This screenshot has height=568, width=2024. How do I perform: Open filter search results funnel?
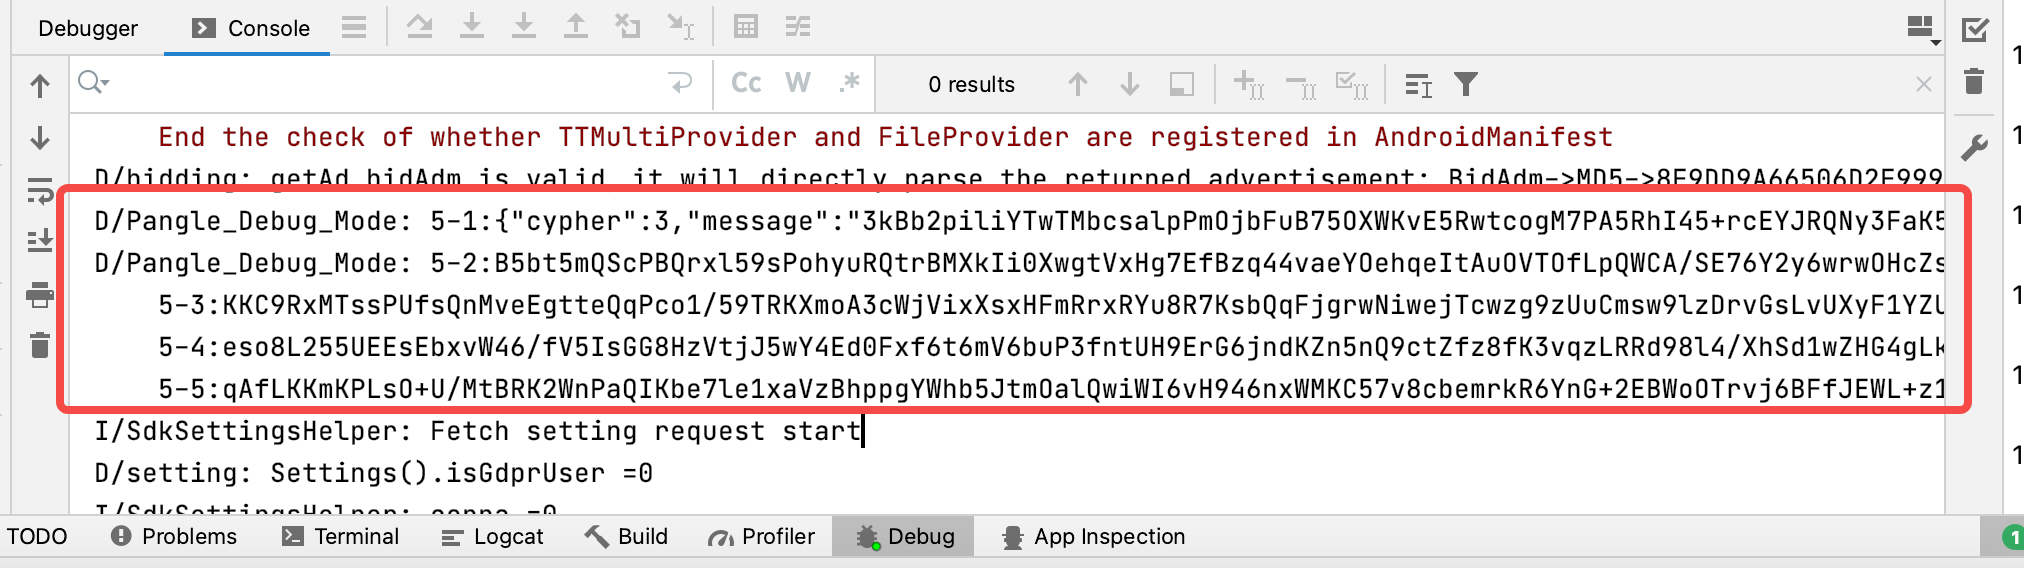[1466, 85]
